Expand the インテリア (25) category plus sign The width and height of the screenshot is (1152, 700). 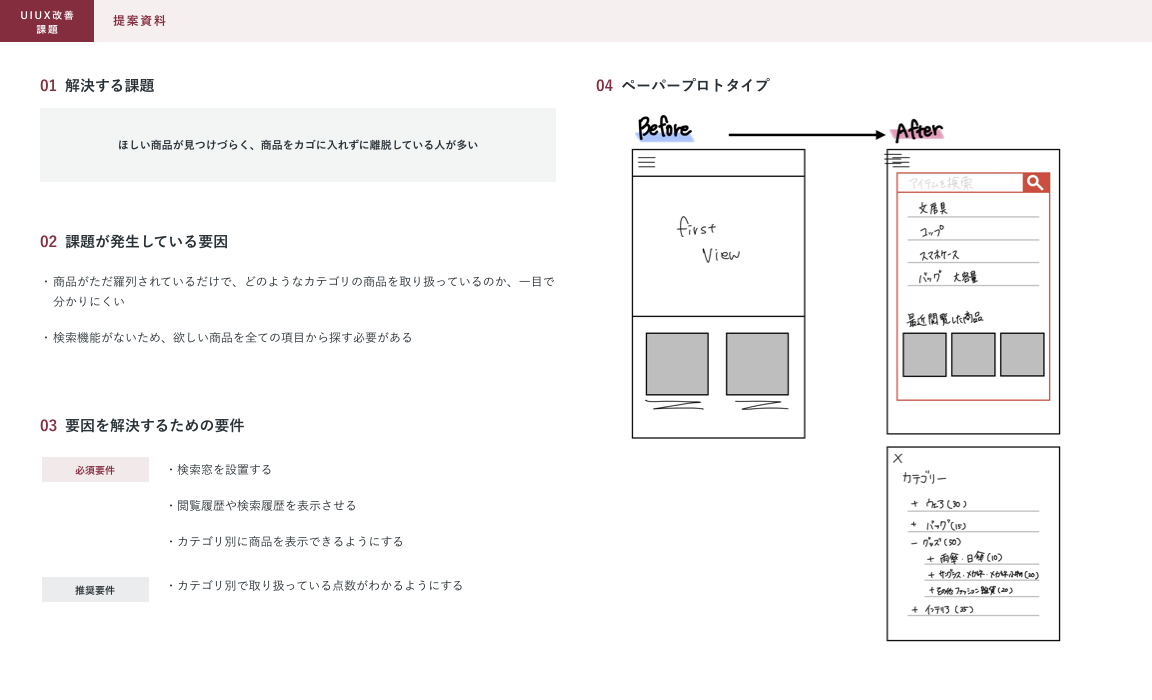[914, 610]
